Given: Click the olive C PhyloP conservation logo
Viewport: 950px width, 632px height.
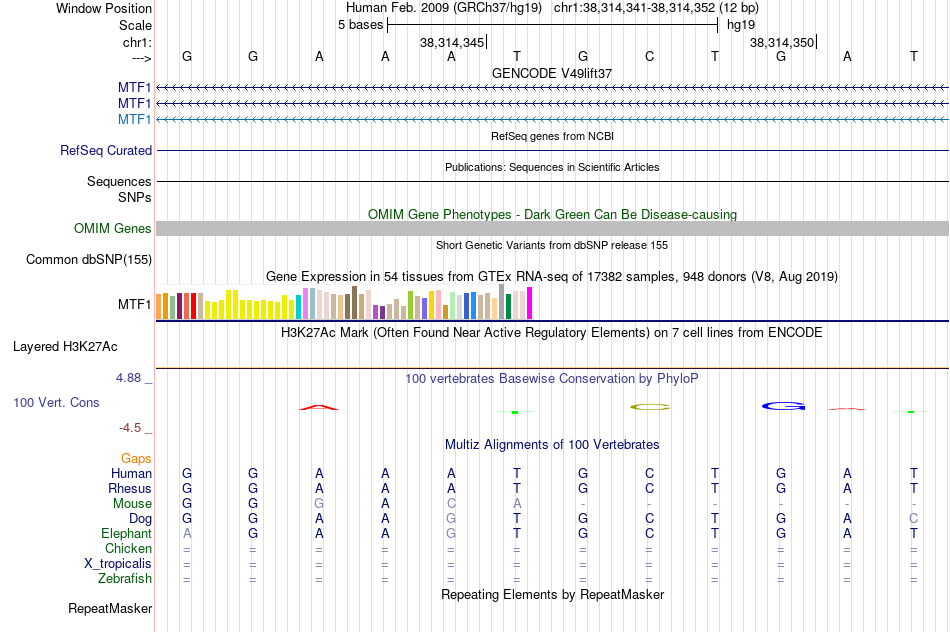Looking at the screenshot, I should (649, 407).
